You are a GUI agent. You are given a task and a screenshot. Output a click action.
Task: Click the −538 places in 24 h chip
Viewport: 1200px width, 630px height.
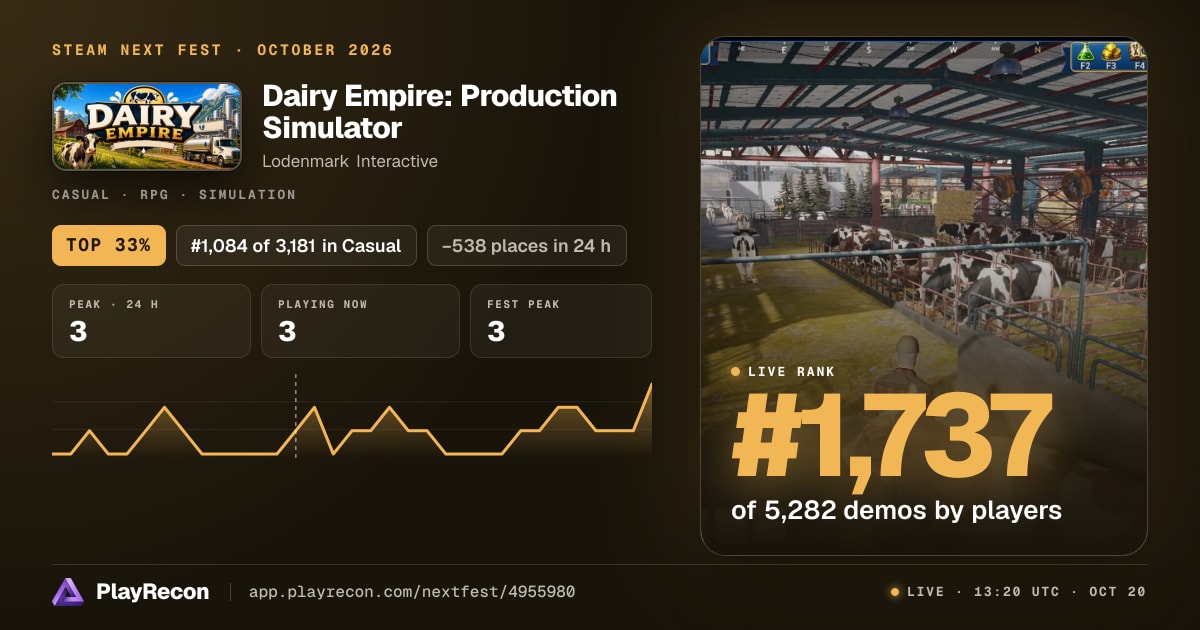tap(527, 245)
